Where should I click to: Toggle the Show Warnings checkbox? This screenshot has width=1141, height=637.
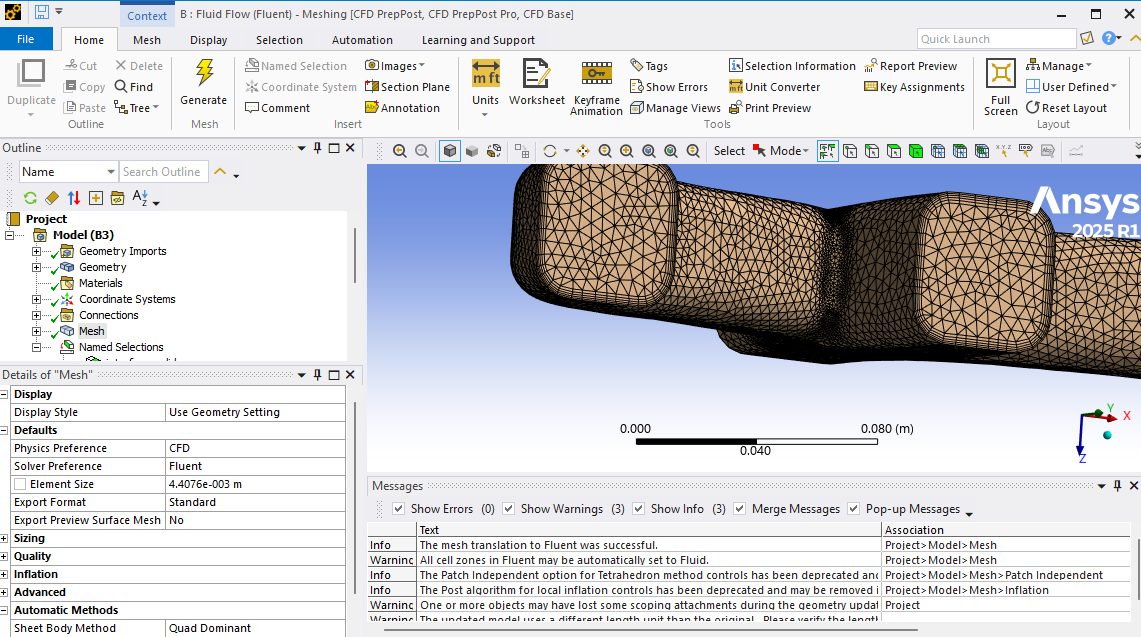tap(509, 509)
